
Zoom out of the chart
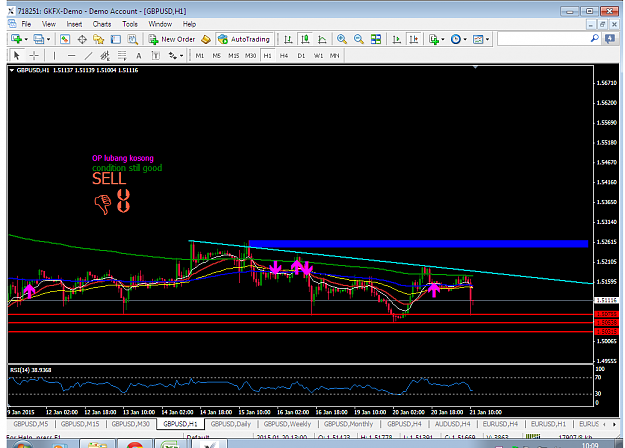[359, 39]
